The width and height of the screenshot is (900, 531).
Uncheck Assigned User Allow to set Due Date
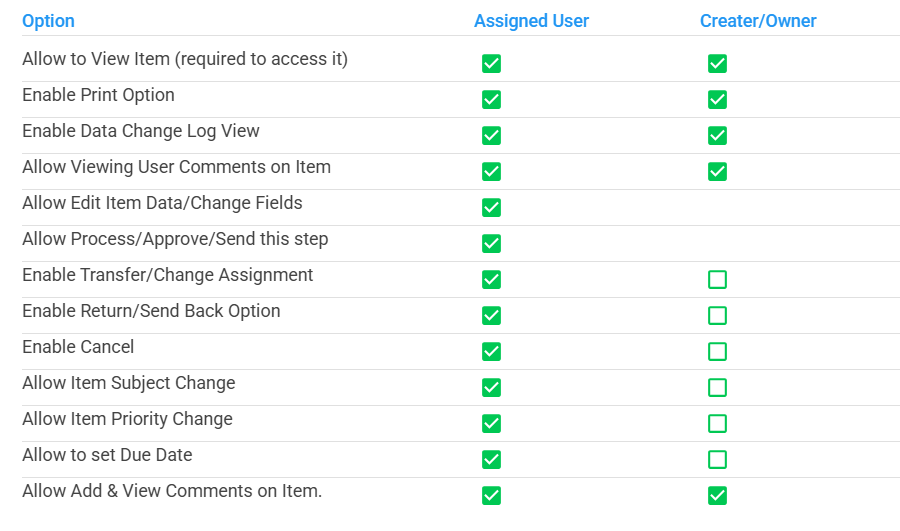(491, 460)
